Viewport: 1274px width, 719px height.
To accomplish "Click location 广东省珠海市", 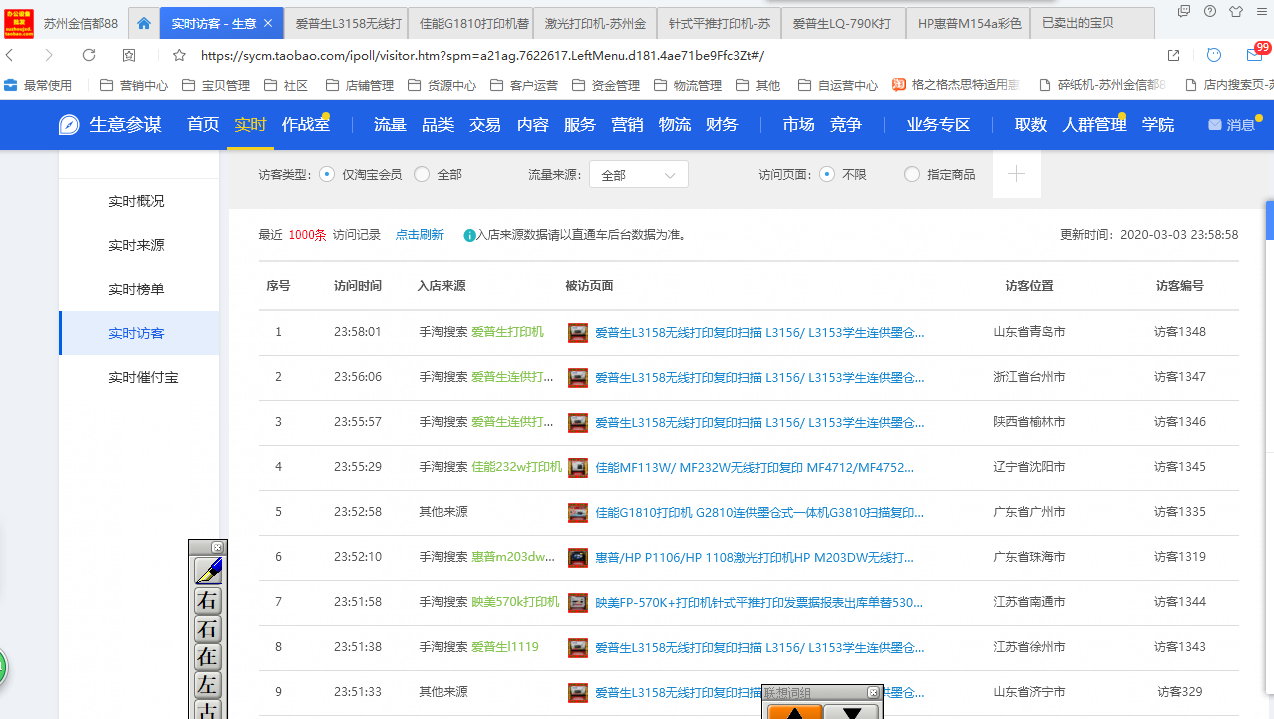I will (1029, 557).
